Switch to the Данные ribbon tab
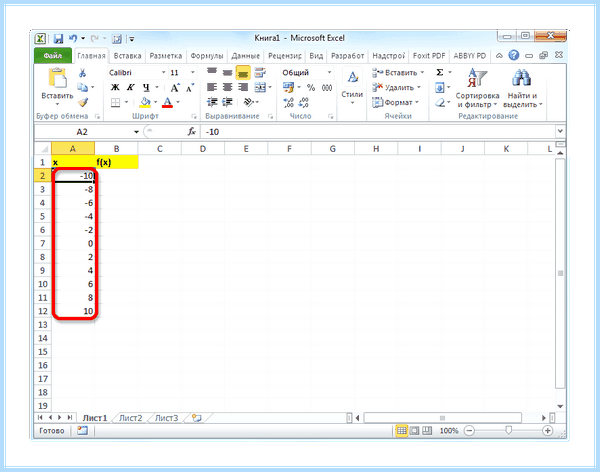The height and width of the screenshot is (472, 600). pos(246,56)
